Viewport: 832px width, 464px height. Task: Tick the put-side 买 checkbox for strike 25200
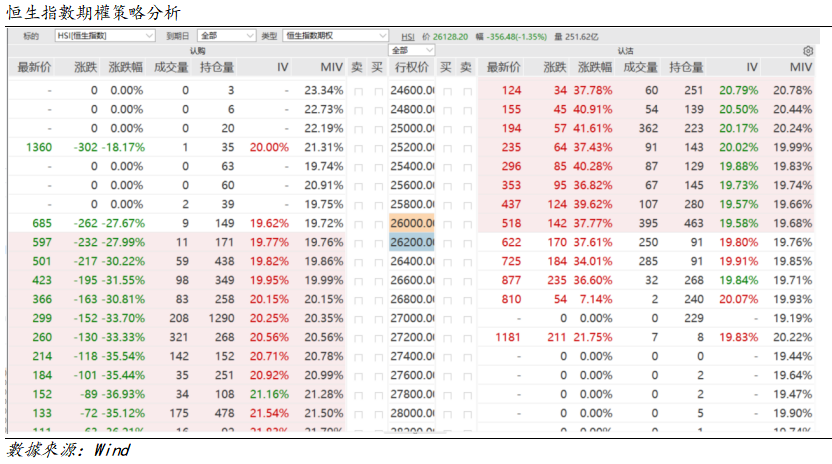coord(446,147)
